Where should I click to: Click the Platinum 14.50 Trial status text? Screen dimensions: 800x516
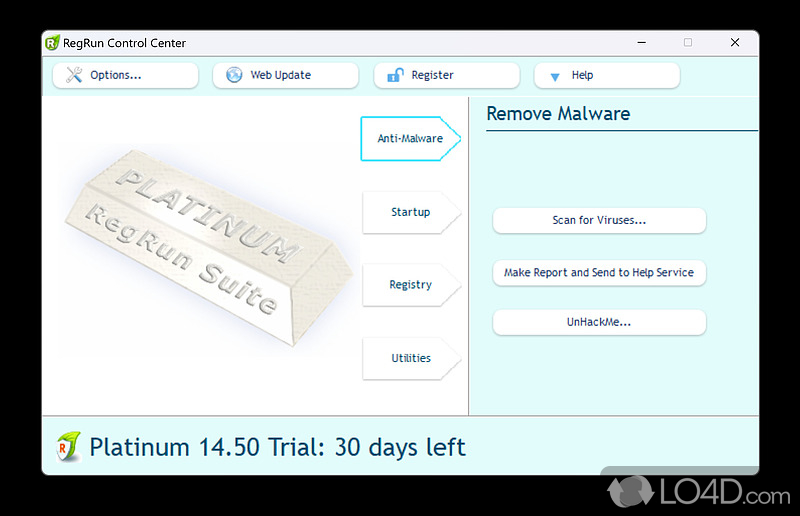278,447
